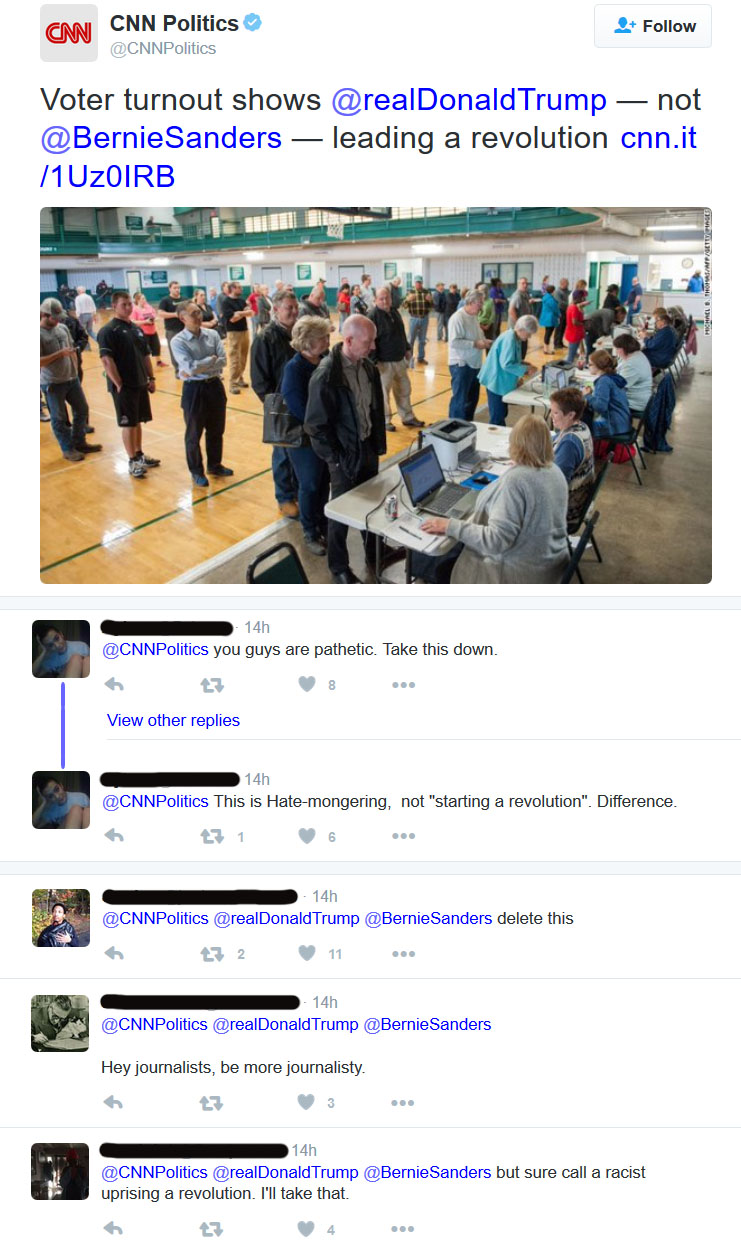Retweet the "you guys are pathetic" tweet
Viewport: 741px width, 1249px height.
point(212,685)
